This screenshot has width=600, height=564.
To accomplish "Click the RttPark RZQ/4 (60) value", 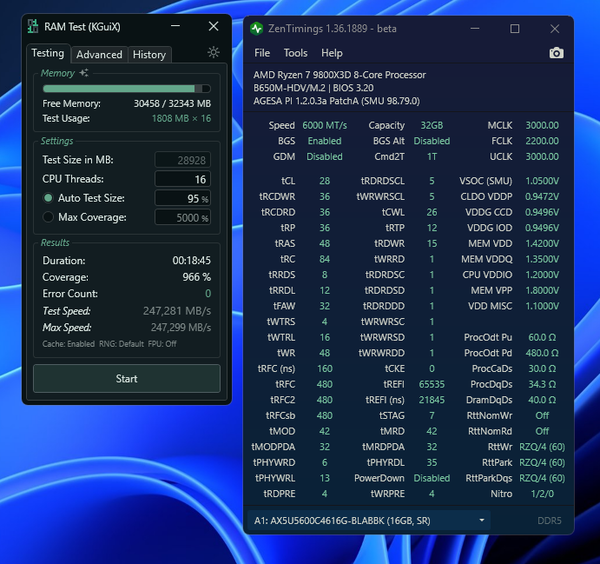I will (x=542, y=463).
